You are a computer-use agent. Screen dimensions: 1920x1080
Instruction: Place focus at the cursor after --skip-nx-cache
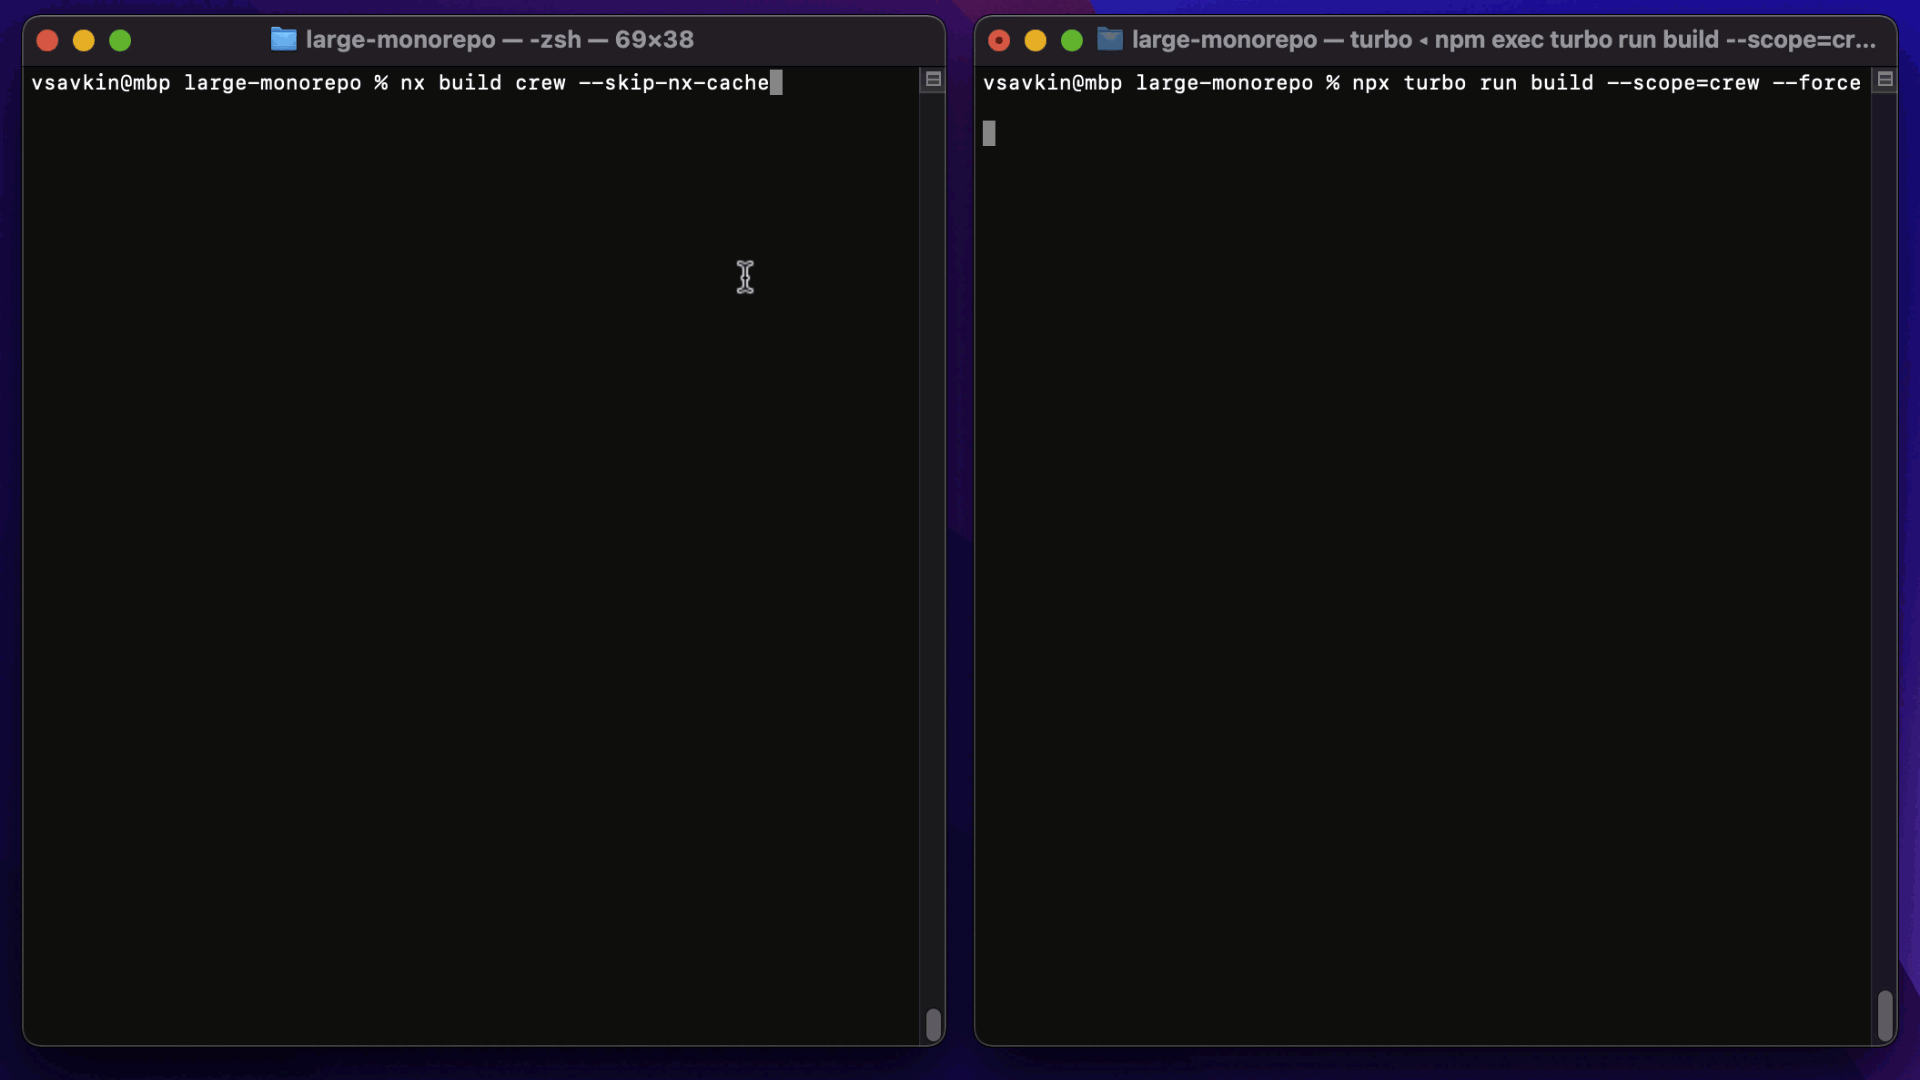pos(776,83)
